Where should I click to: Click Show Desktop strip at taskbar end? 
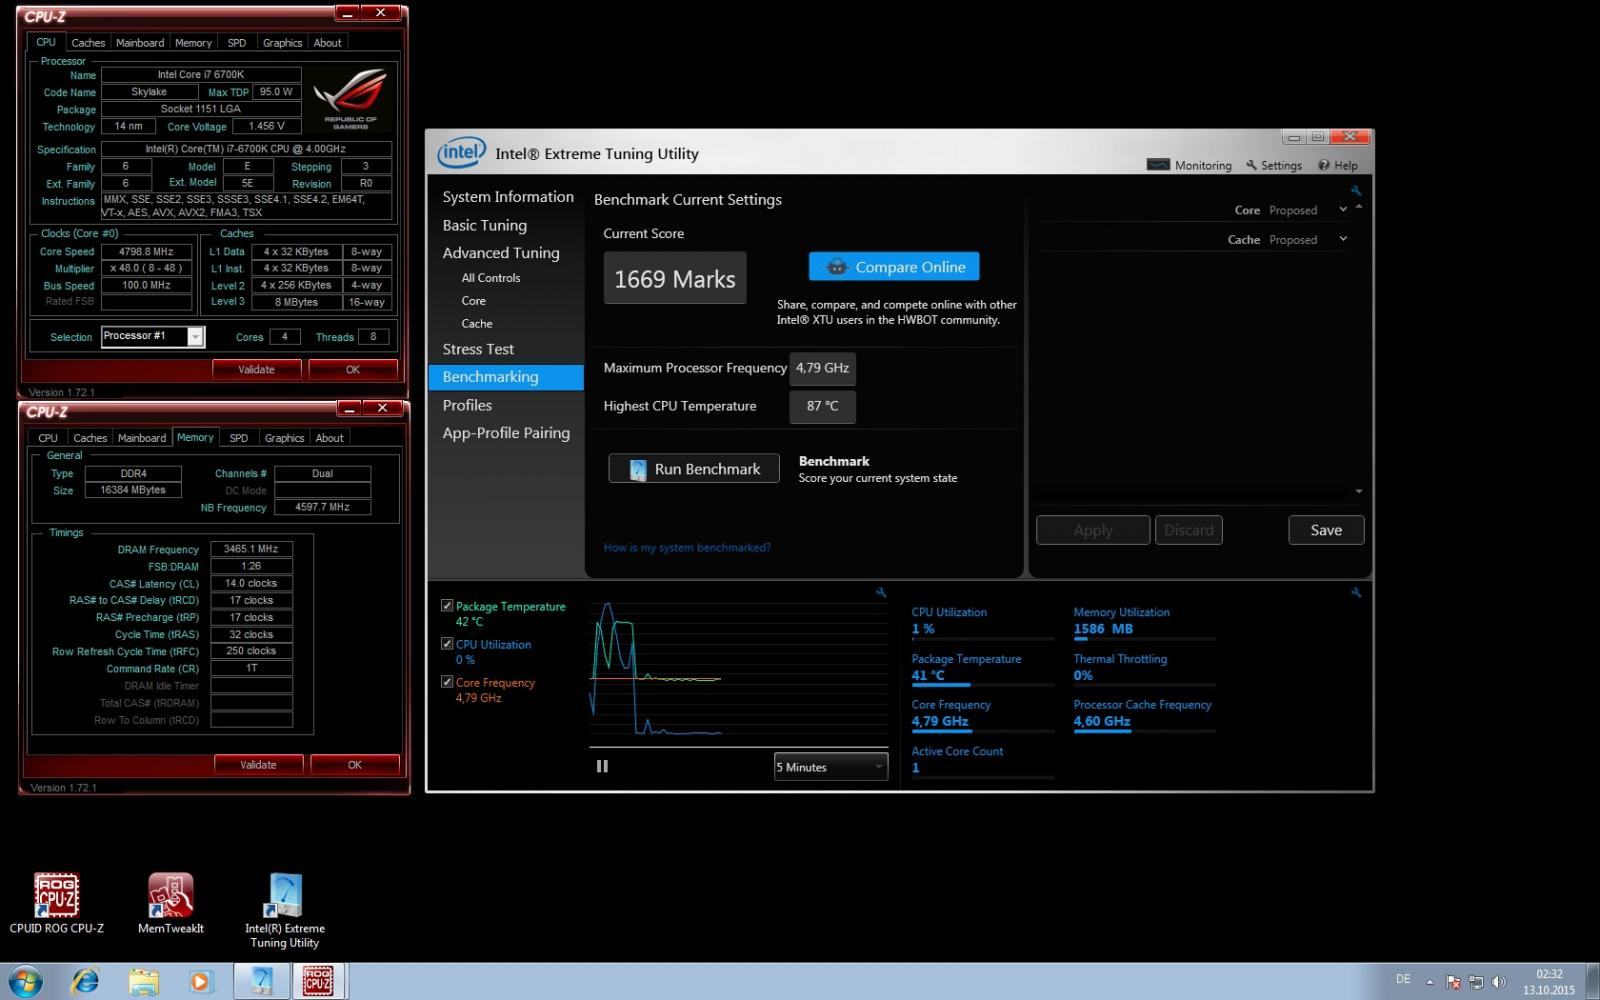[1593, 982]
